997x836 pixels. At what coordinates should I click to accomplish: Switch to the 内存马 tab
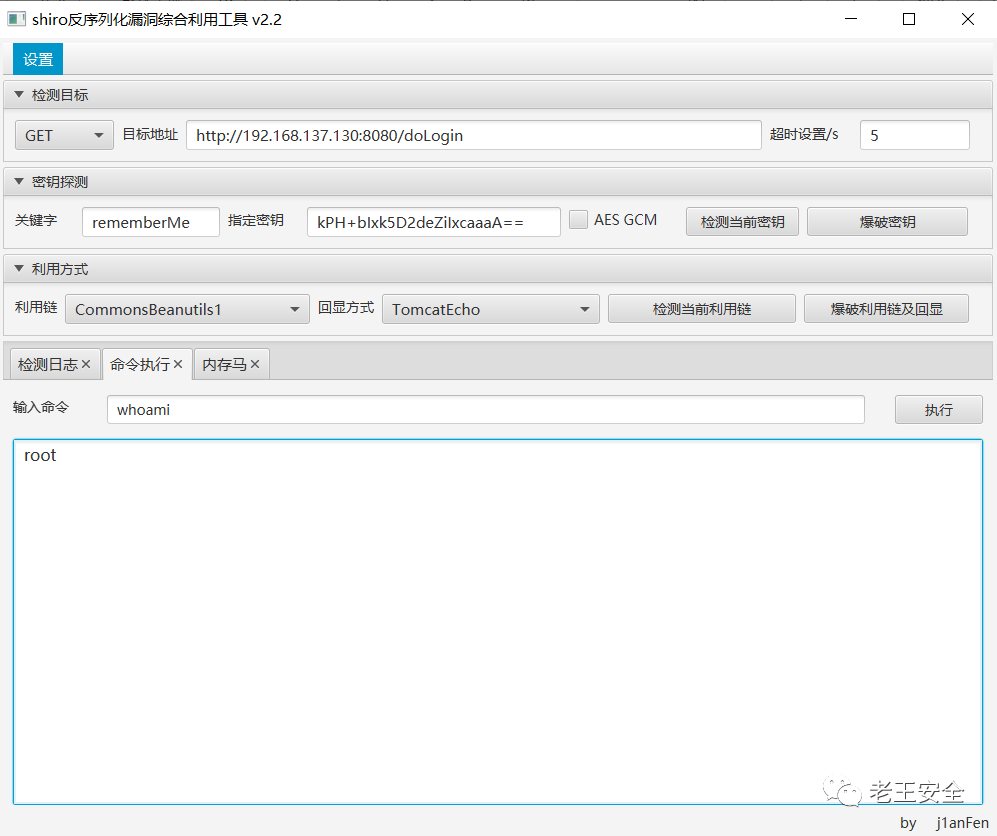[224, 364]
